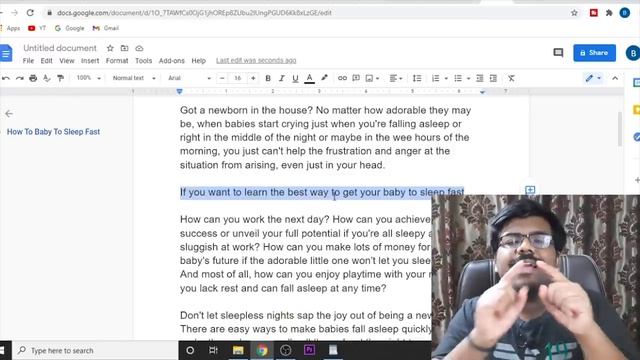Image resolution: width=640 pixels, height=360 pixels.
Task: Open the bulleted list dropdown arrow
Action: coord(468,78)
